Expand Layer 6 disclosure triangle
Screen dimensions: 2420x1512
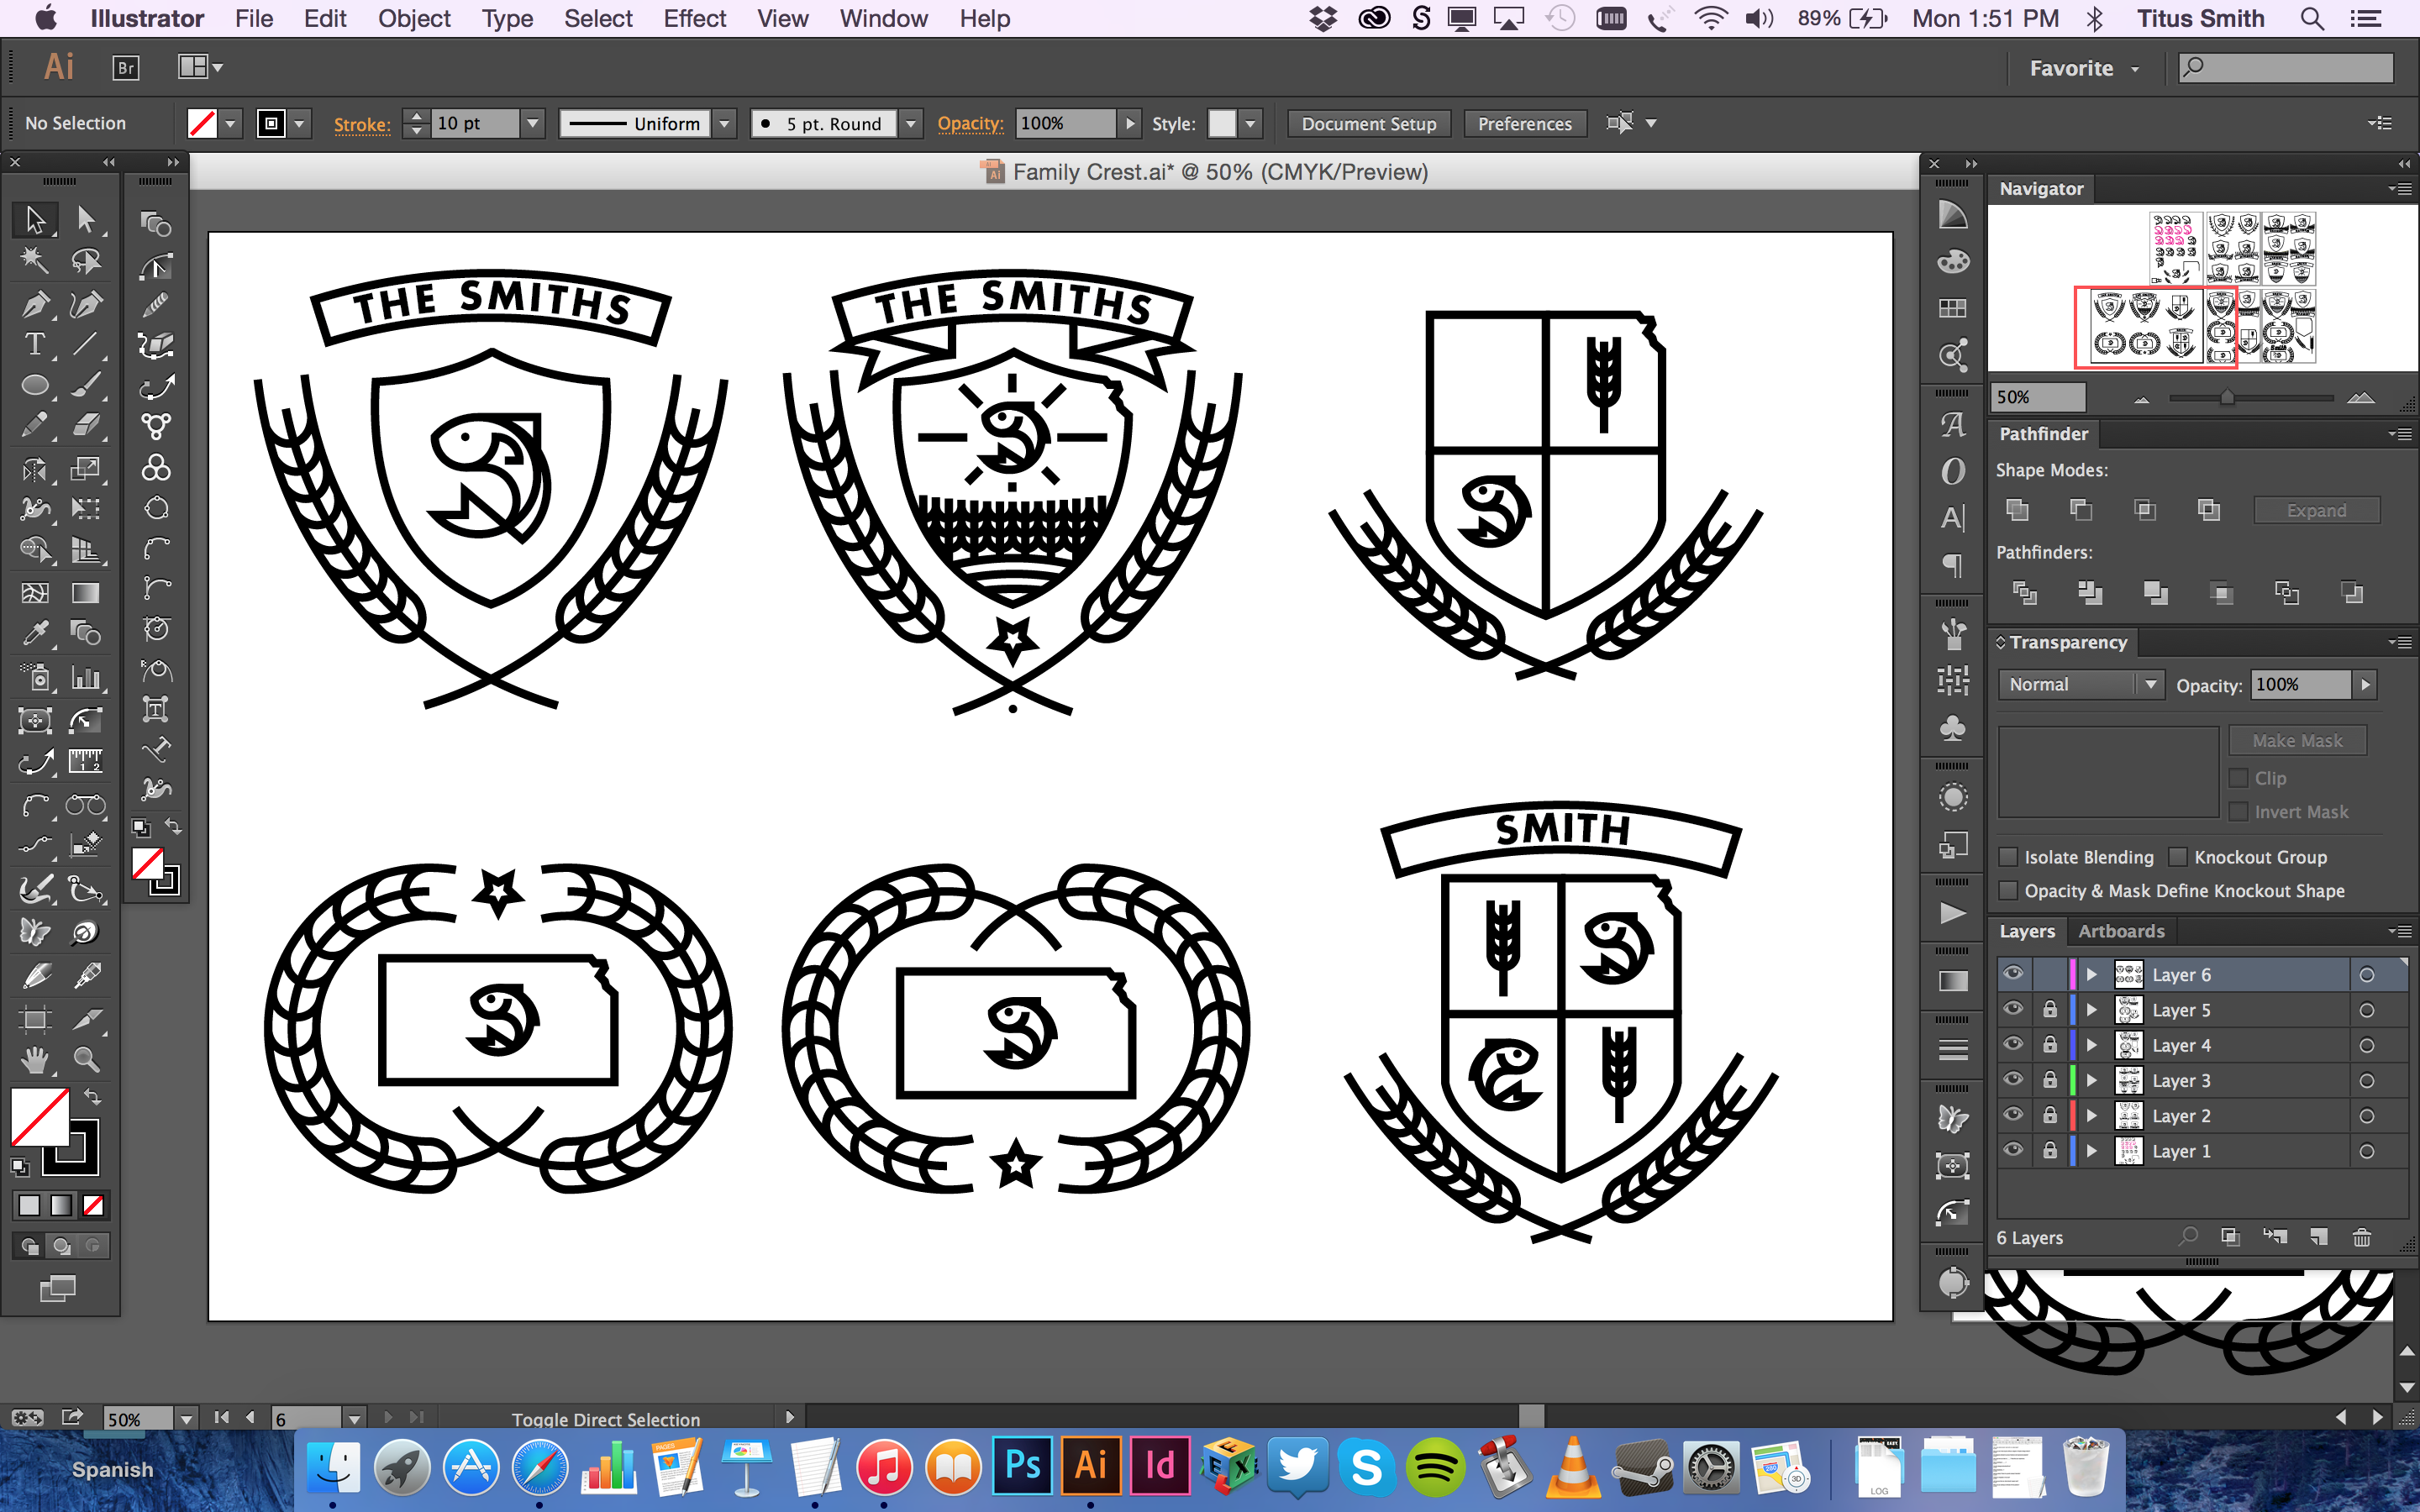(2091, 974)
